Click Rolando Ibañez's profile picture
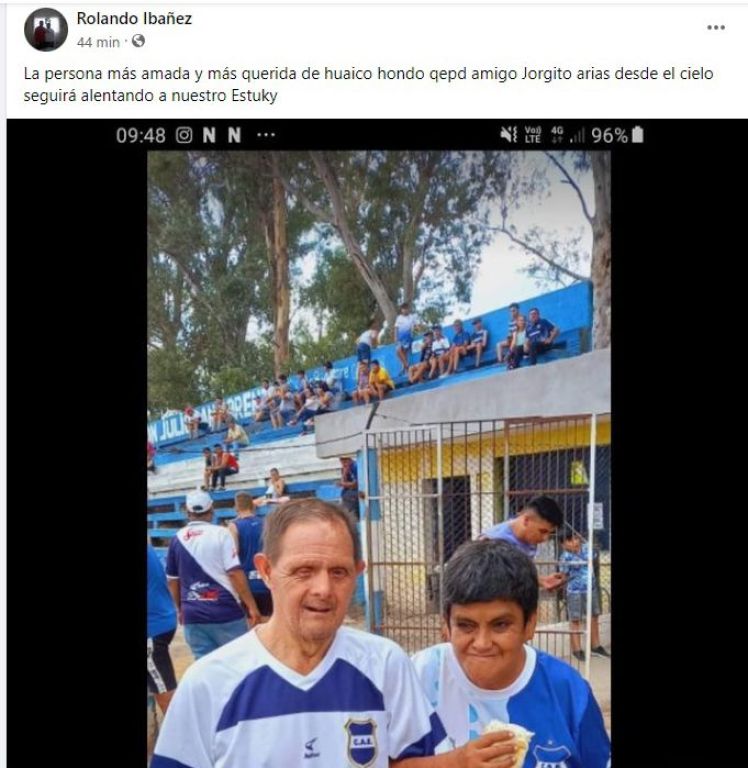This screenshot has width=748, height=768. (46, 29)
